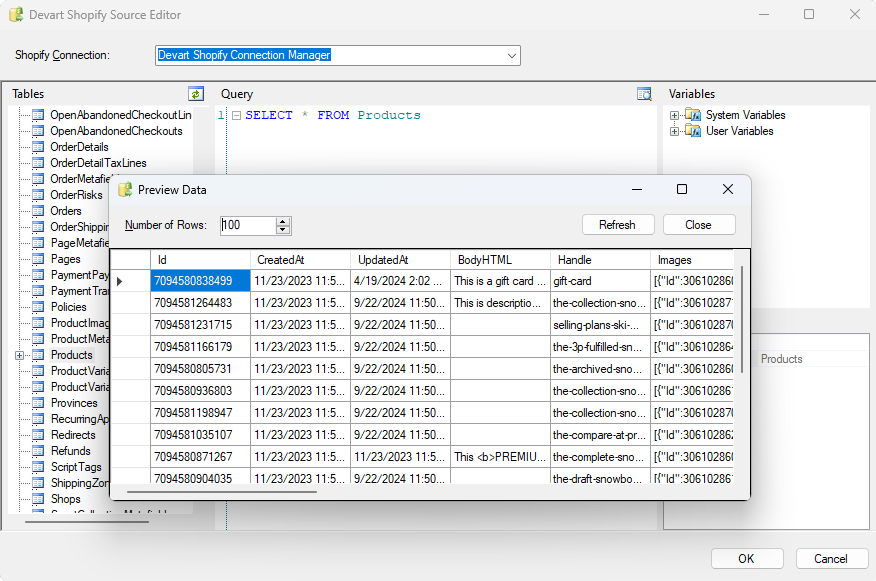876x581 pixels.
Task: Click the Refunds table icon
Action: [39, 451]
